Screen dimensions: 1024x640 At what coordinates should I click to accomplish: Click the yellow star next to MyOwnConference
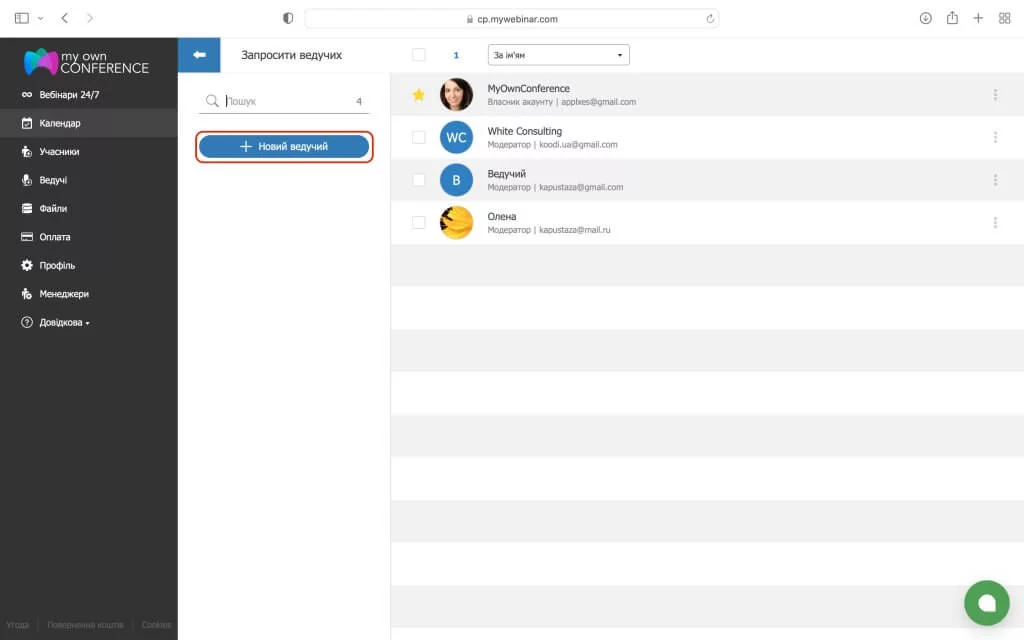(419, 95)
